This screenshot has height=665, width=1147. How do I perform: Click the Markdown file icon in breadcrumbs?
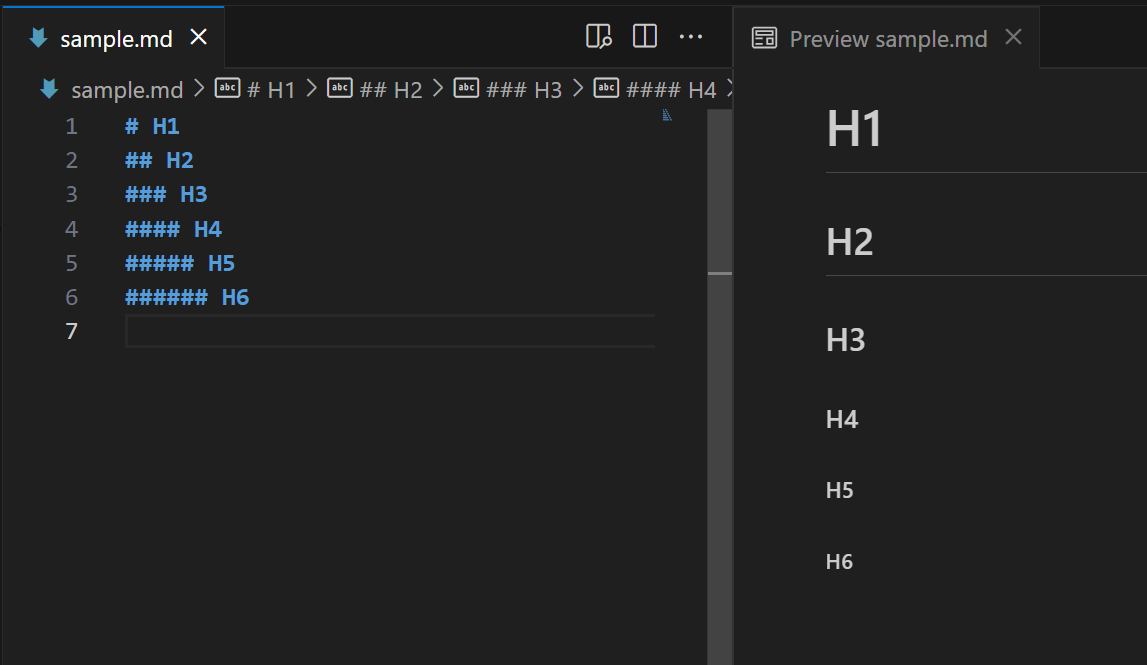47,89
